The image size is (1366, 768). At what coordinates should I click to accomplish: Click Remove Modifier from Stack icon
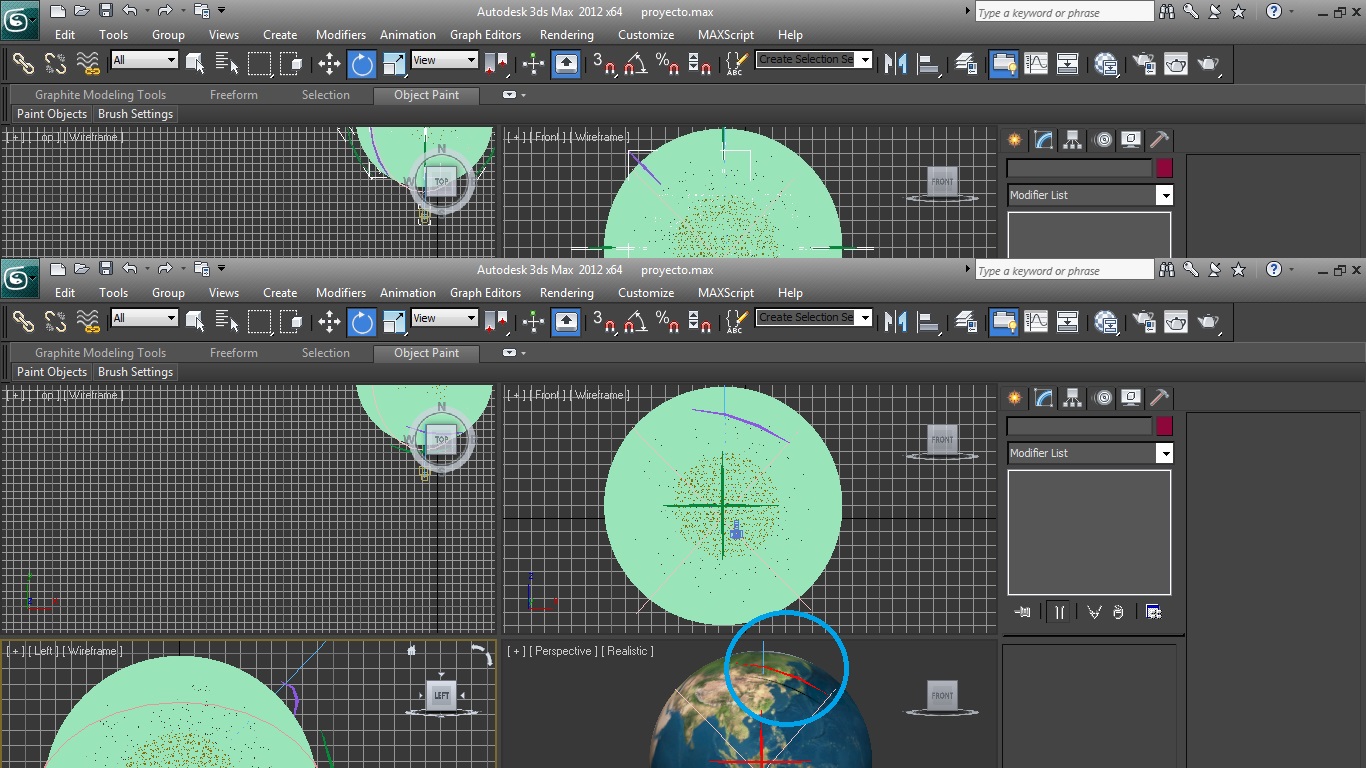click(1119, 612)
